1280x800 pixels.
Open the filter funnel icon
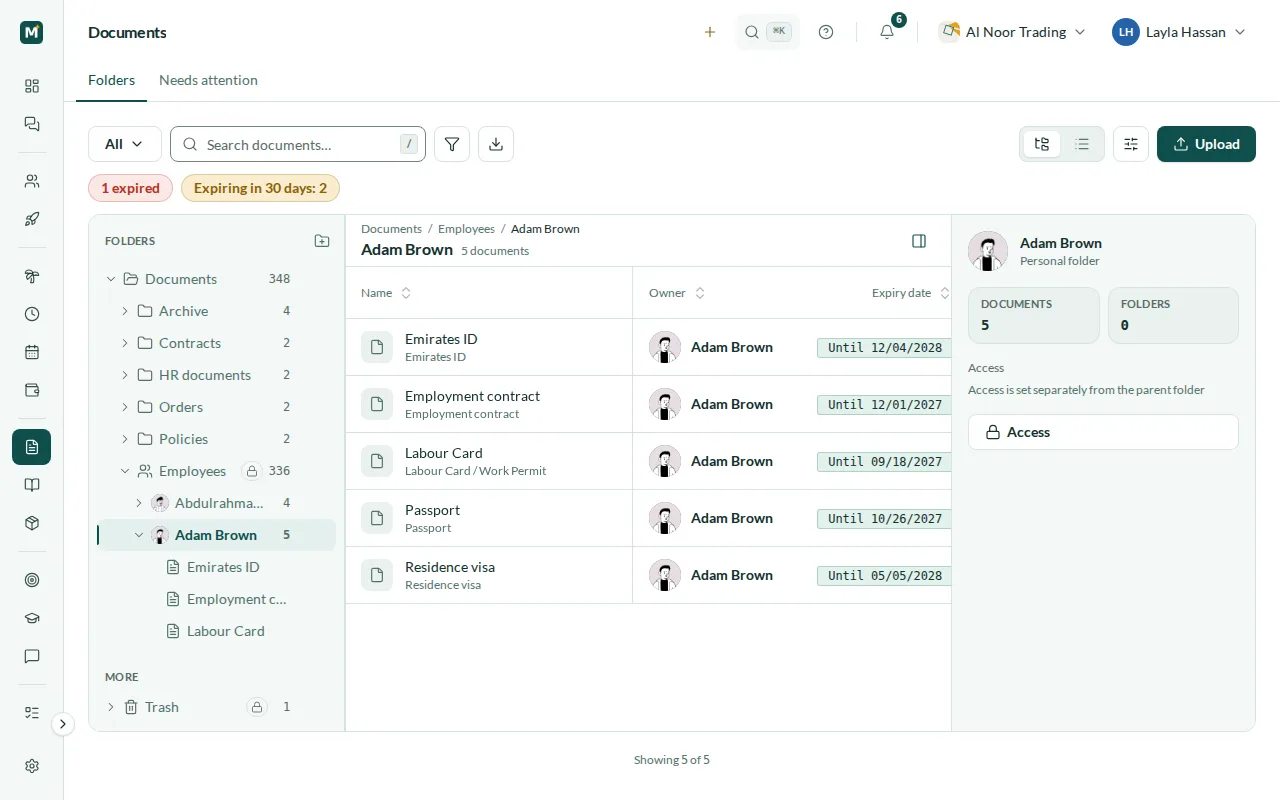pyautogui.click(x=452, y=144)
